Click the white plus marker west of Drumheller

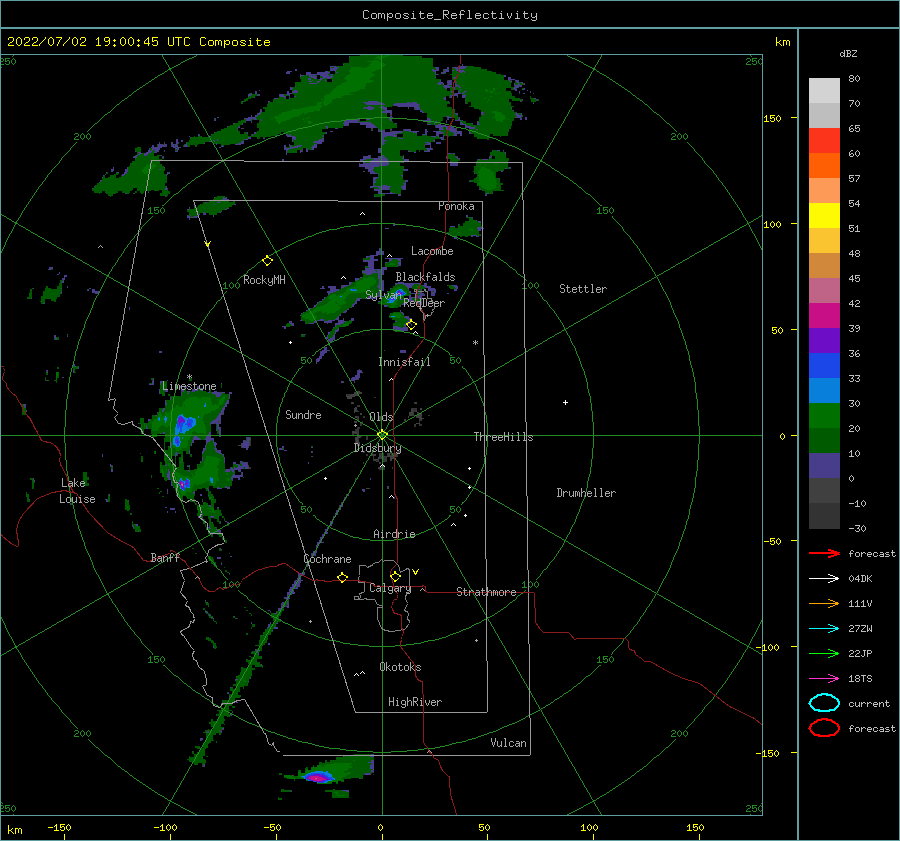(x=565, y=402)
